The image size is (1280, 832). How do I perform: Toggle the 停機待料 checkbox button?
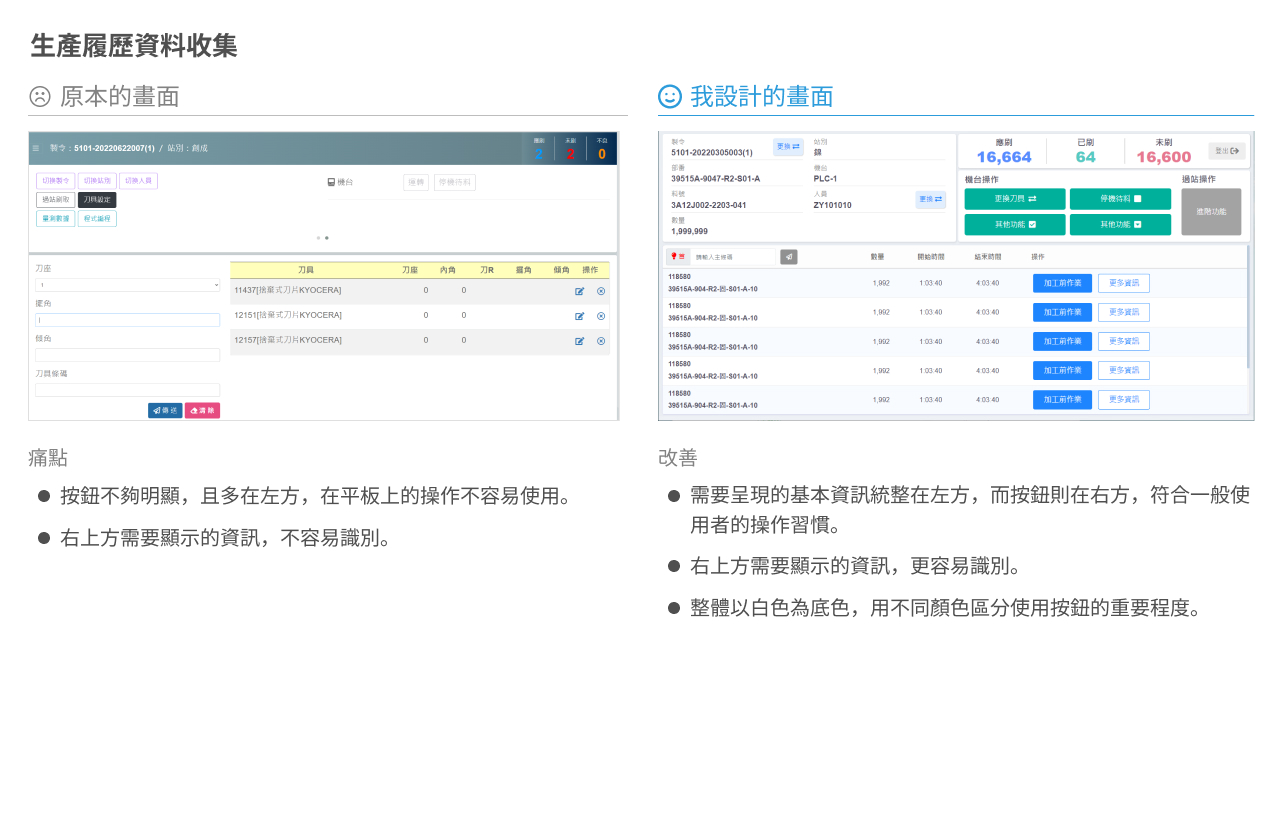click(x=1120, y=199)
